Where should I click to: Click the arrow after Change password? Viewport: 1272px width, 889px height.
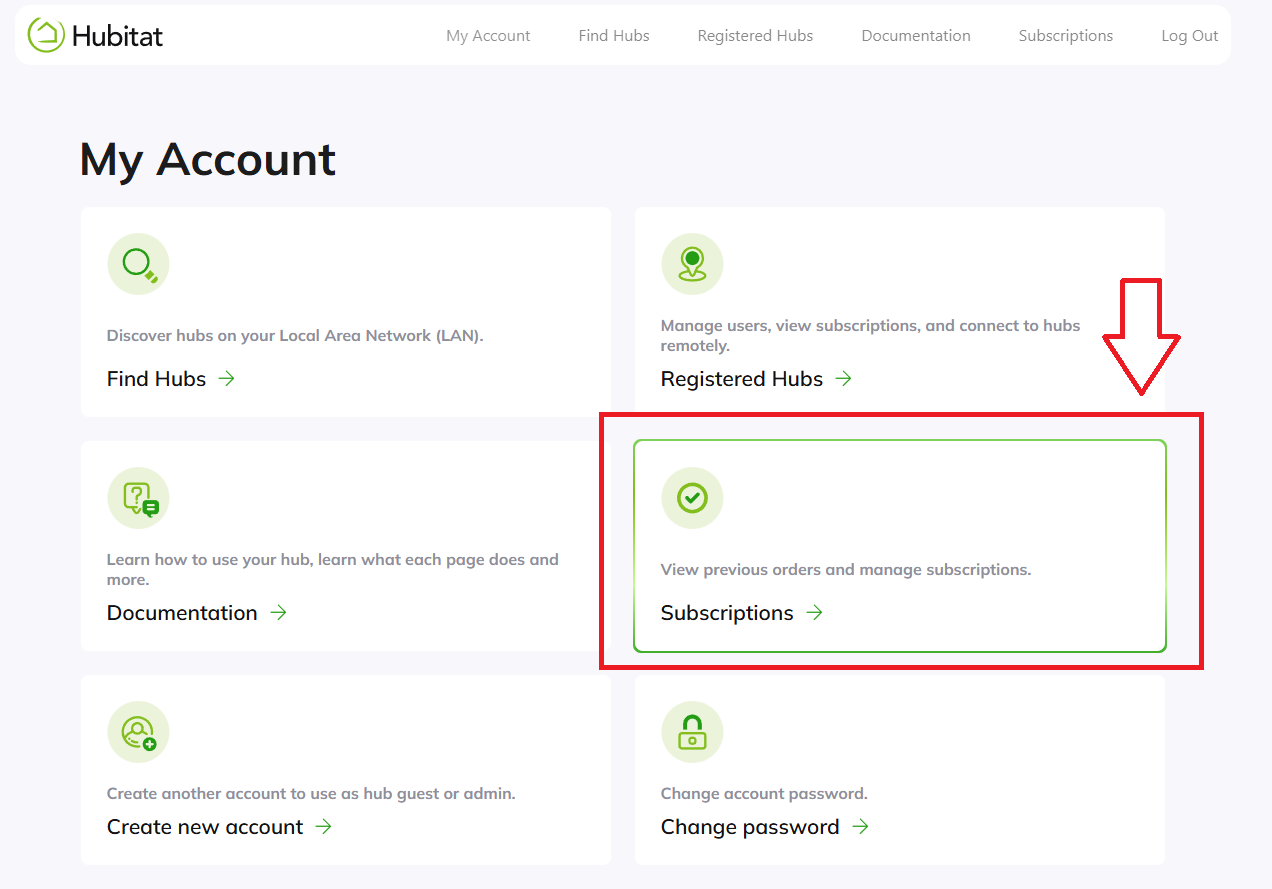click(x=861, y=827)
